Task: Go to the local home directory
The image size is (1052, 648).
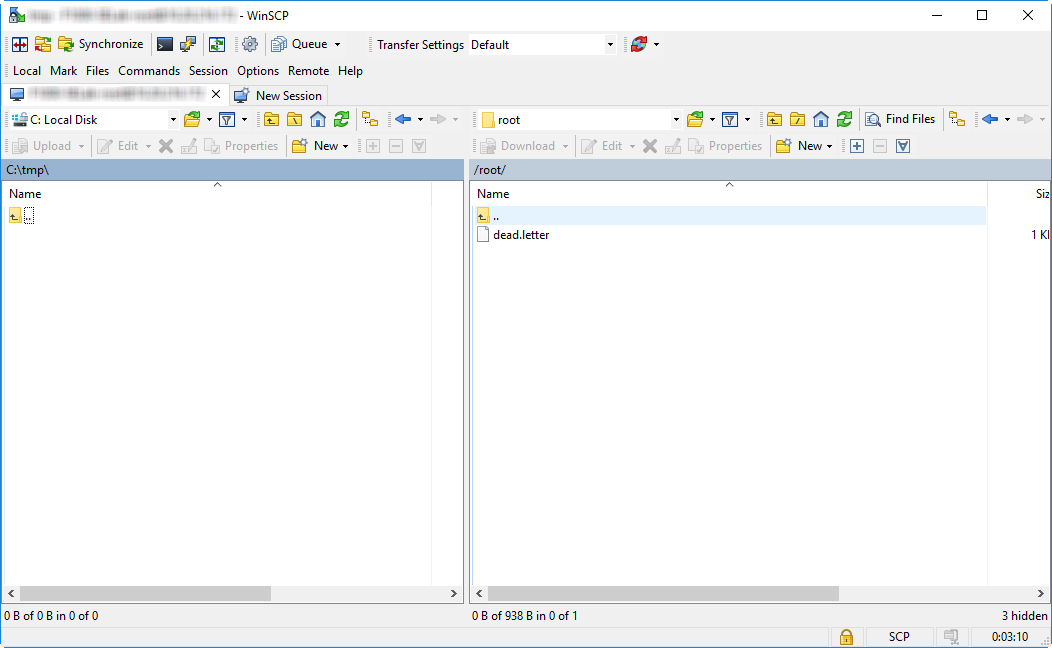Action: tap(318, 119)
